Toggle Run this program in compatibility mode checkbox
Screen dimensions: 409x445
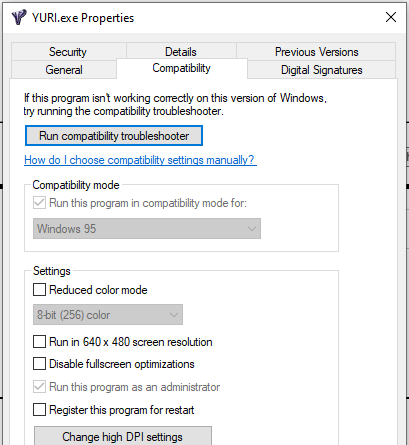tap(39, 203)
